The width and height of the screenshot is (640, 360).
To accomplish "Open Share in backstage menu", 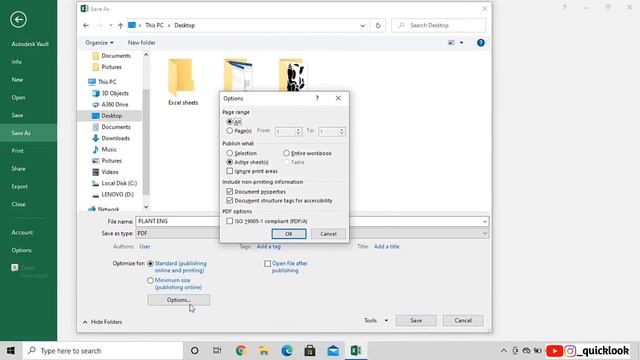I will coord(18,169).
